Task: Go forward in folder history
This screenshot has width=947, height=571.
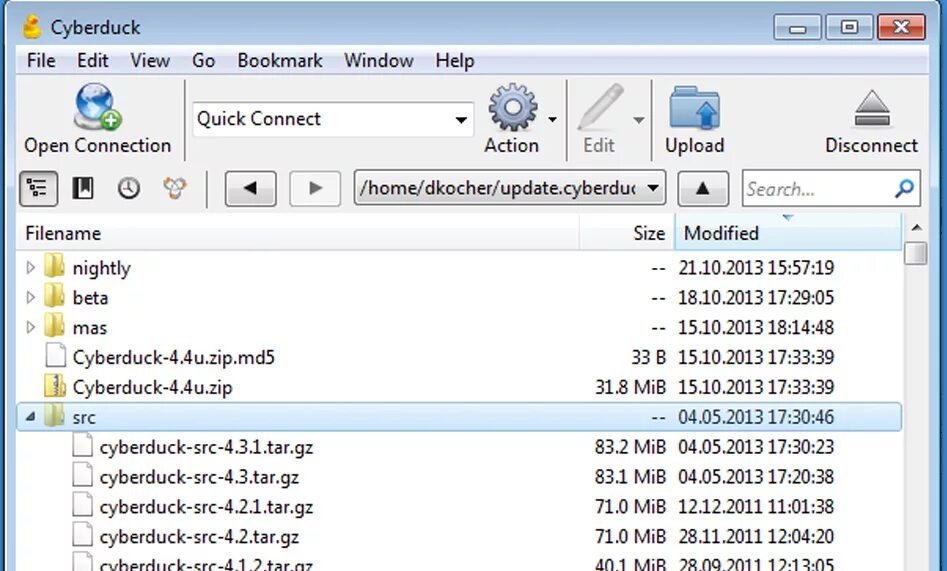Action: (x=315, y=189)
